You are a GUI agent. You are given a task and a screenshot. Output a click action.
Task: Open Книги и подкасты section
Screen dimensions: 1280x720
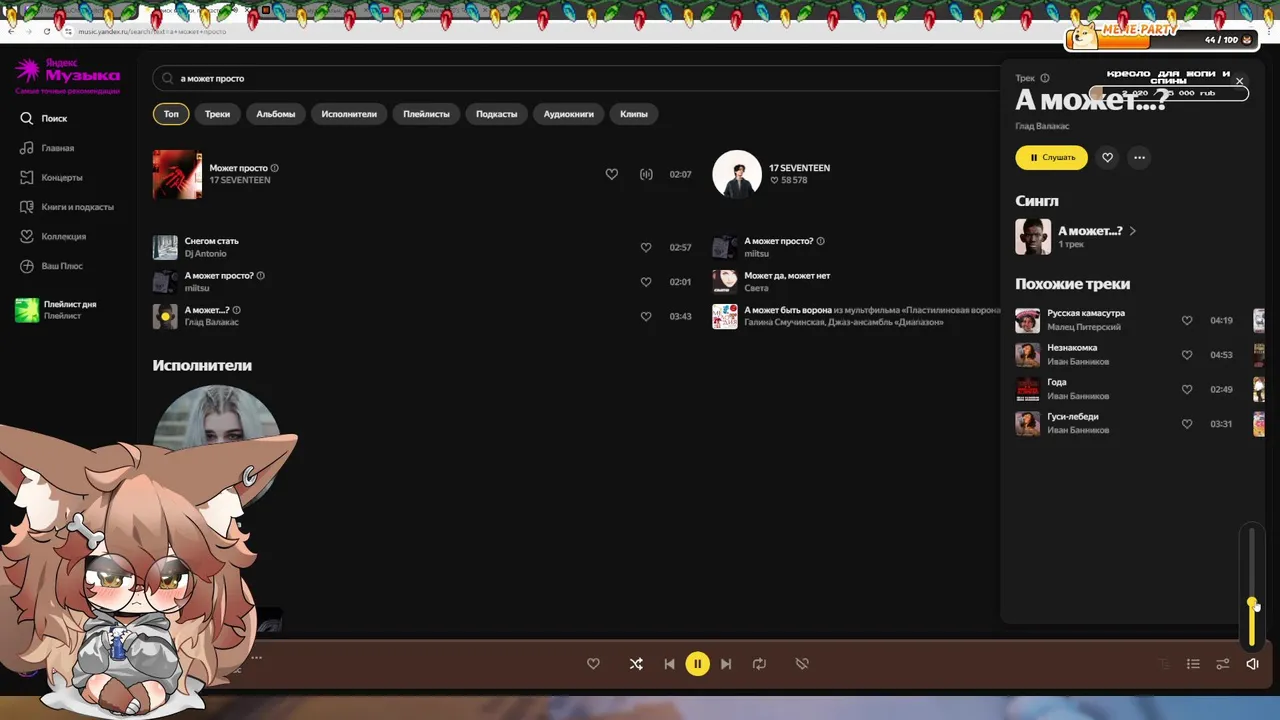pyautogui.click(x=66, y=207)
